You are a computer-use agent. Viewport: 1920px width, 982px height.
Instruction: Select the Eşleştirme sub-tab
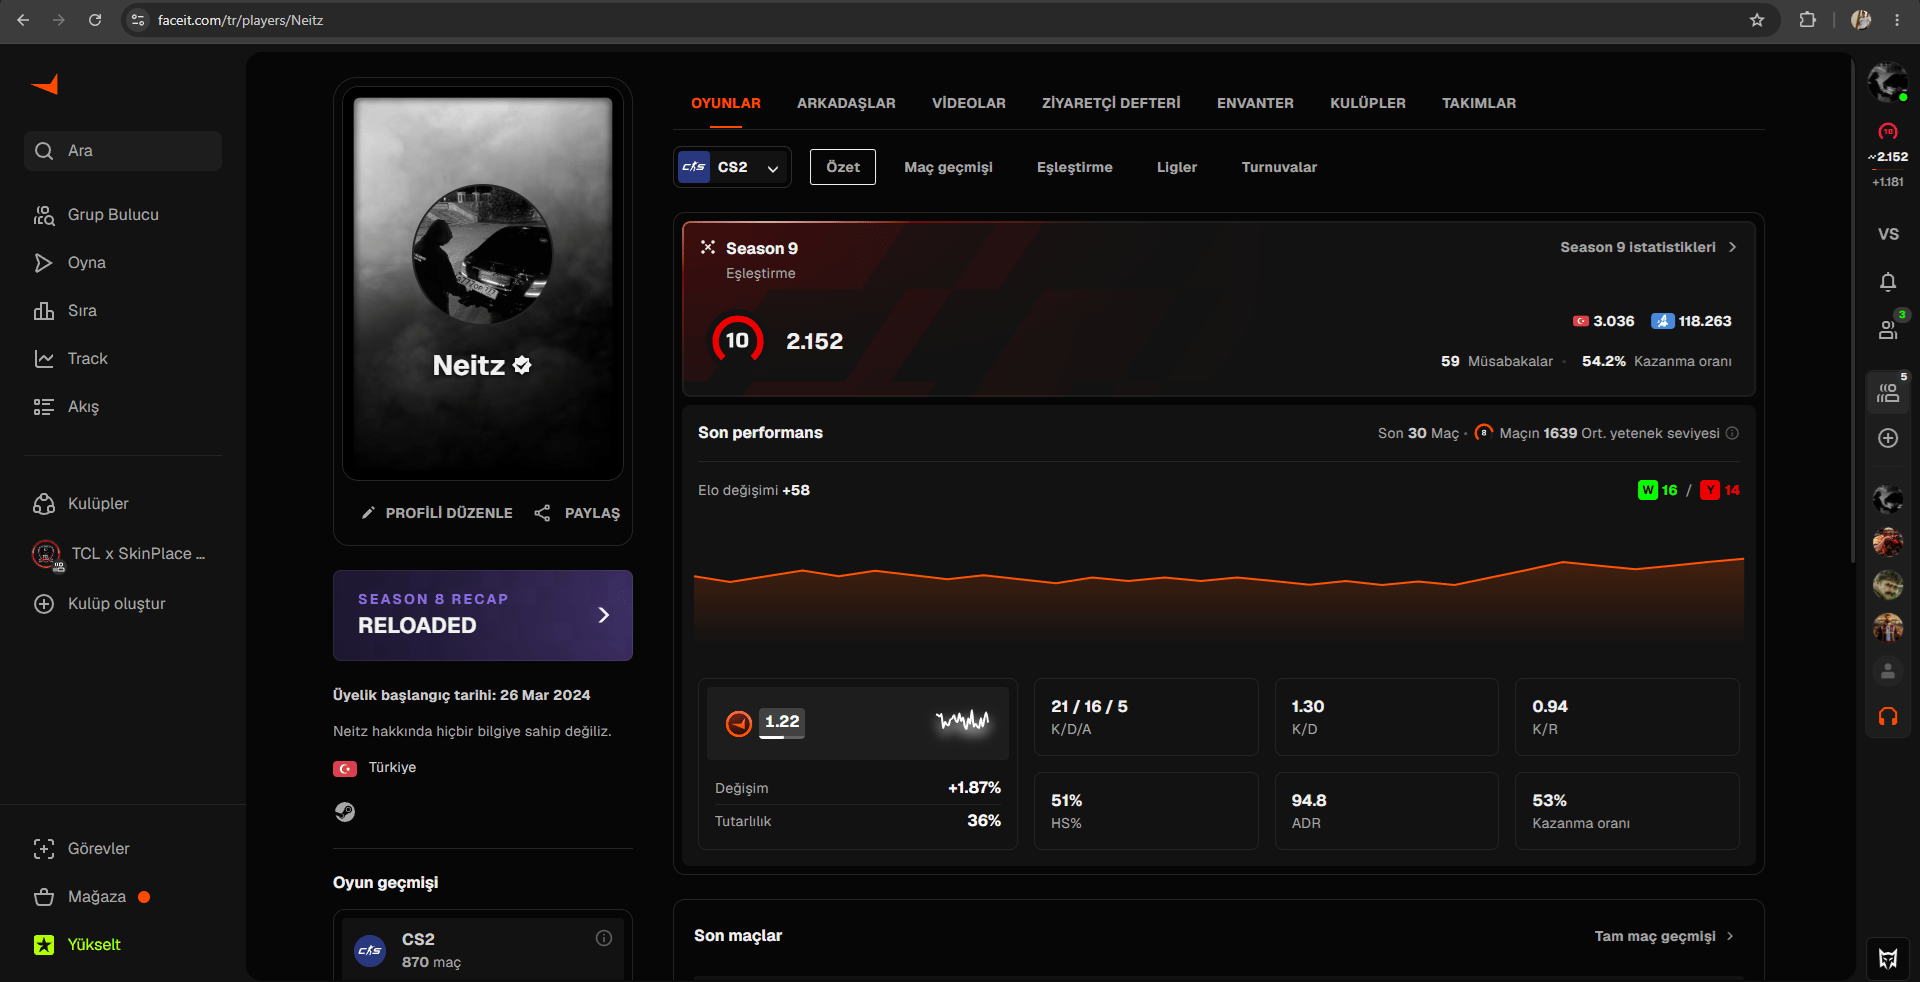[1075, 167]
